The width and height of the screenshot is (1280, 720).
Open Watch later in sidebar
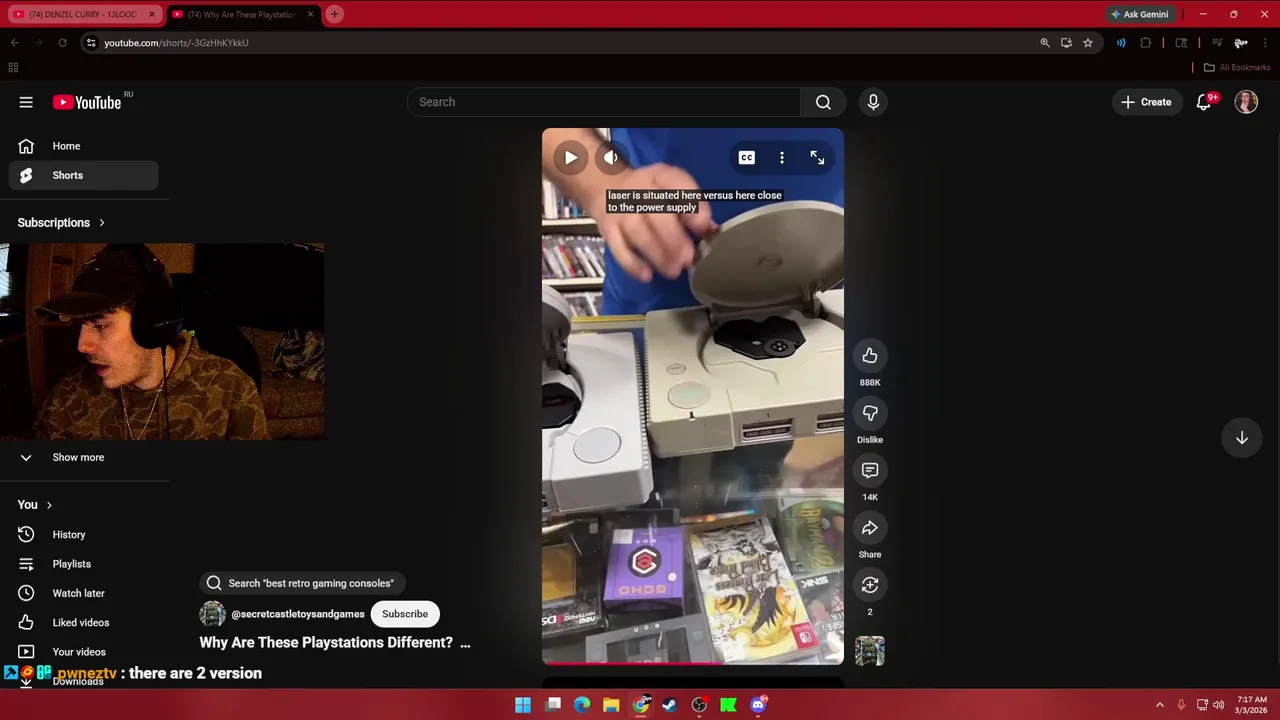84,593
